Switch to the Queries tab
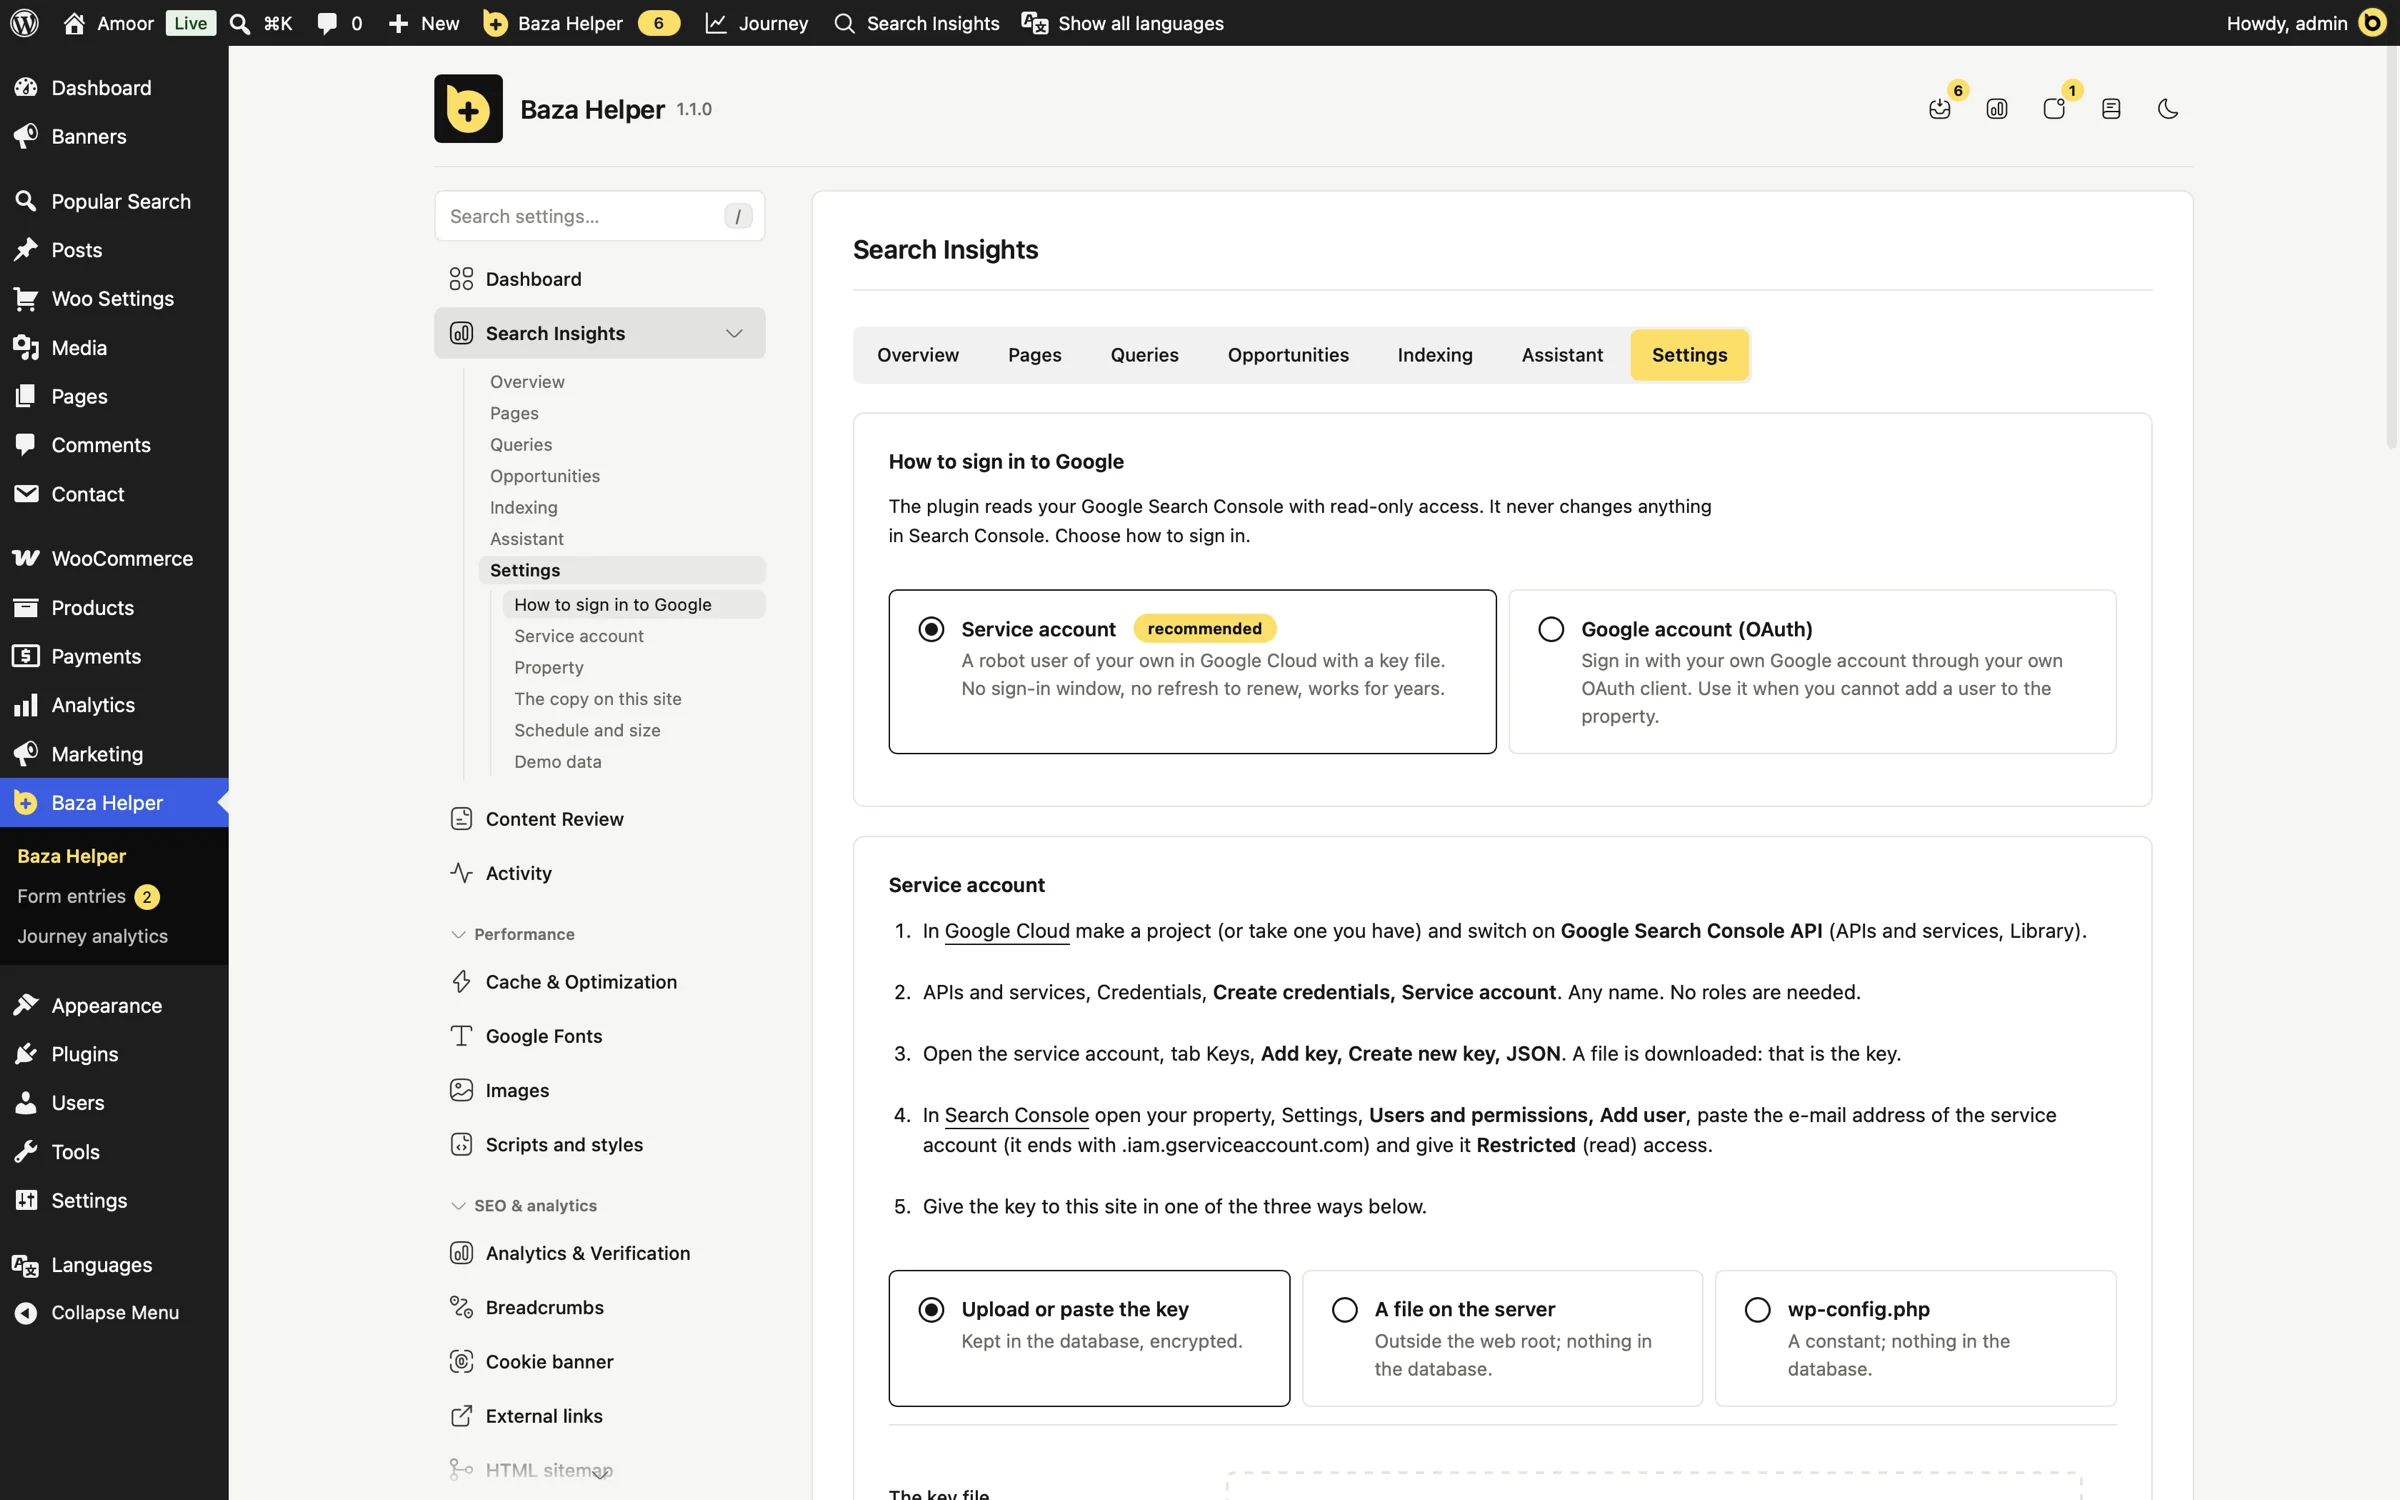Image resolution: width=2400 pixels, height=1500 pixels. click(1144, 354)
